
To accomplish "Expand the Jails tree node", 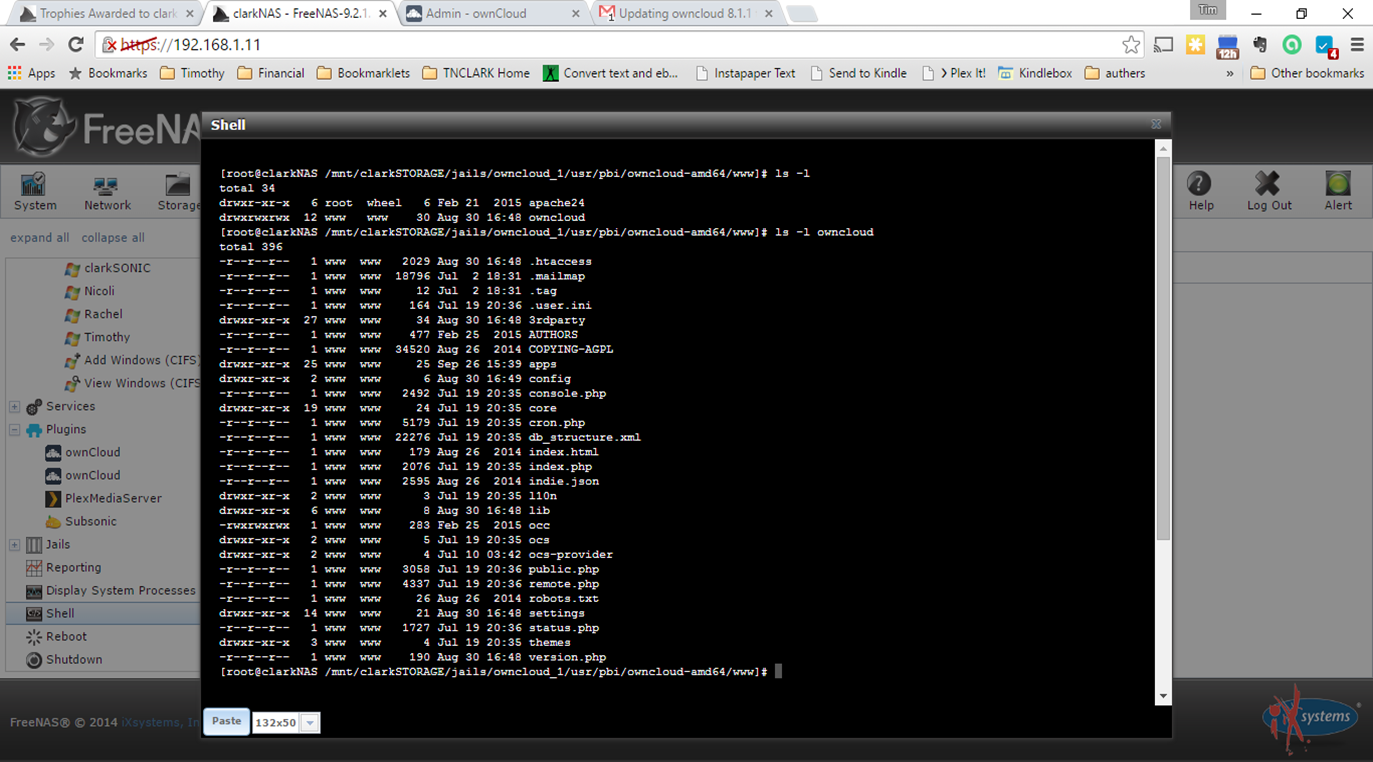I will pyautogui.click(x=14, y=545).
